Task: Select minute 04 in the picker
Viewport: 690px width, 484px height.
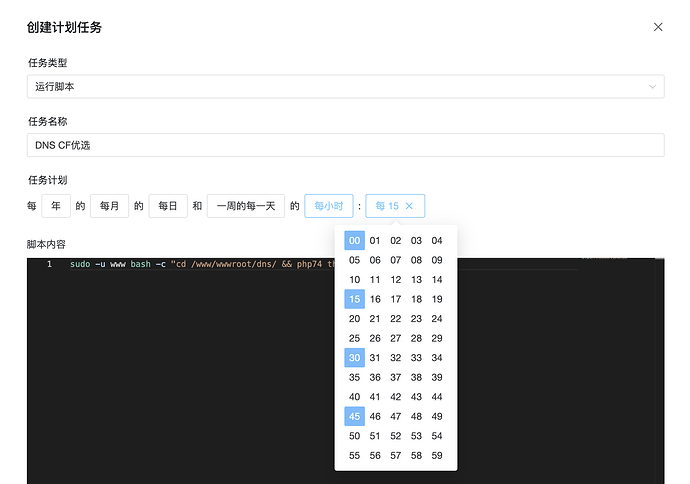Action: pos(437,240)
